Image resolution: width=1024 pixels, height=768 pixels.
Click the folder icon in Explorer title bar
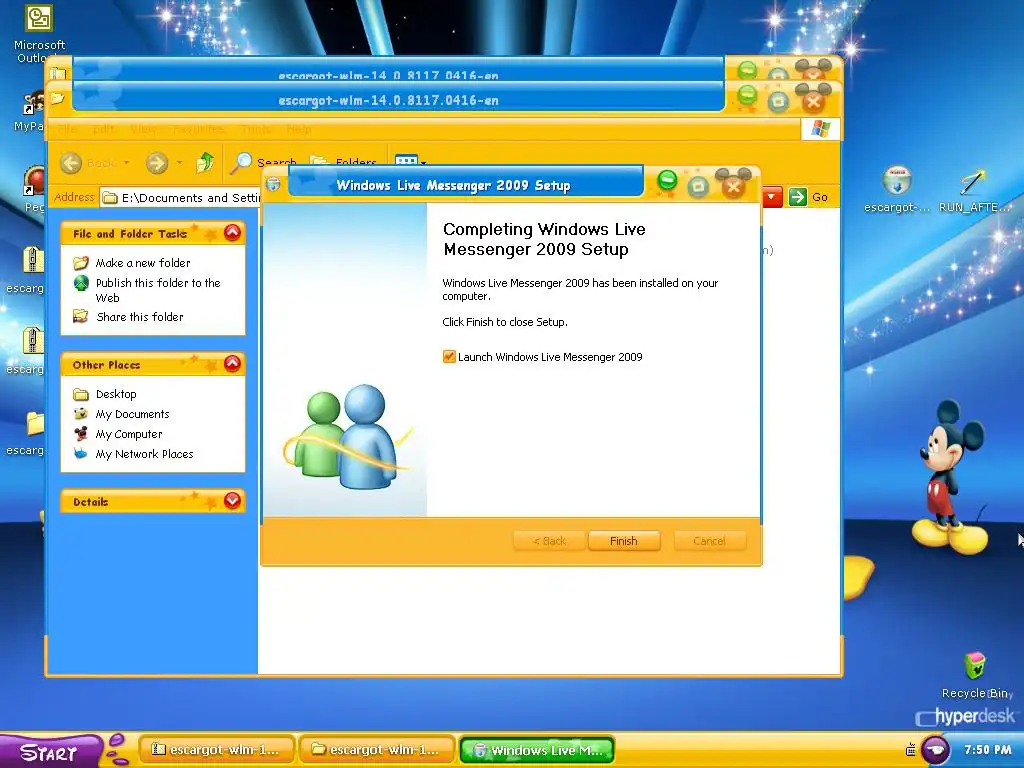58,99
